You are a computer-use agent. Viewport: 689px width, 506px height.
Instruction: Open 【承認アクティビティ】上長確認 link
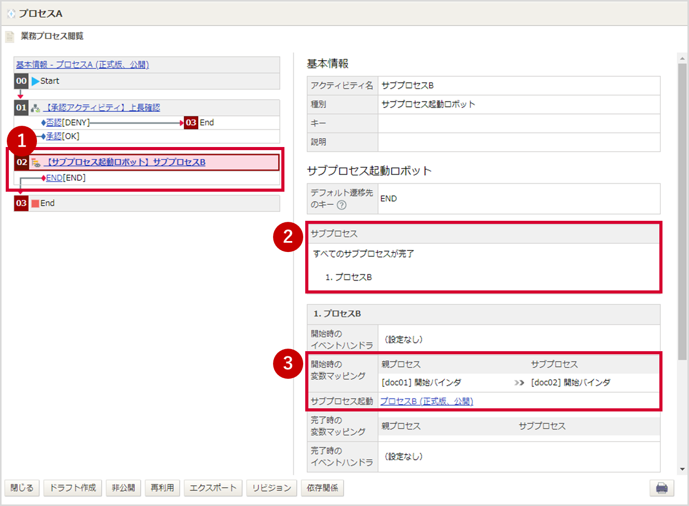pyautogui.click(x=102, y=108)
